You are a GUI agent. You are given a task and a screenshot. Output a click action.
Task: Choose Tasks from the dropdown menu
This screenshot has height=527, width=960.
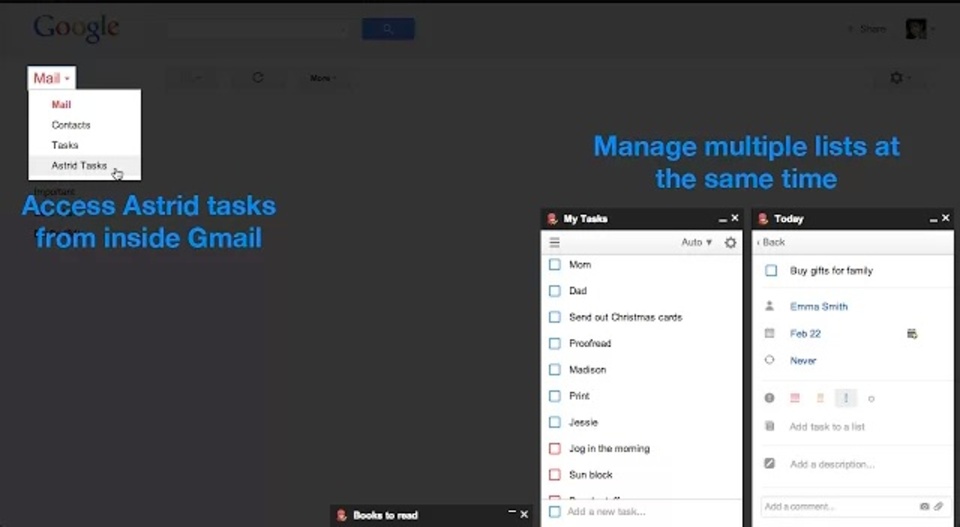65,145
